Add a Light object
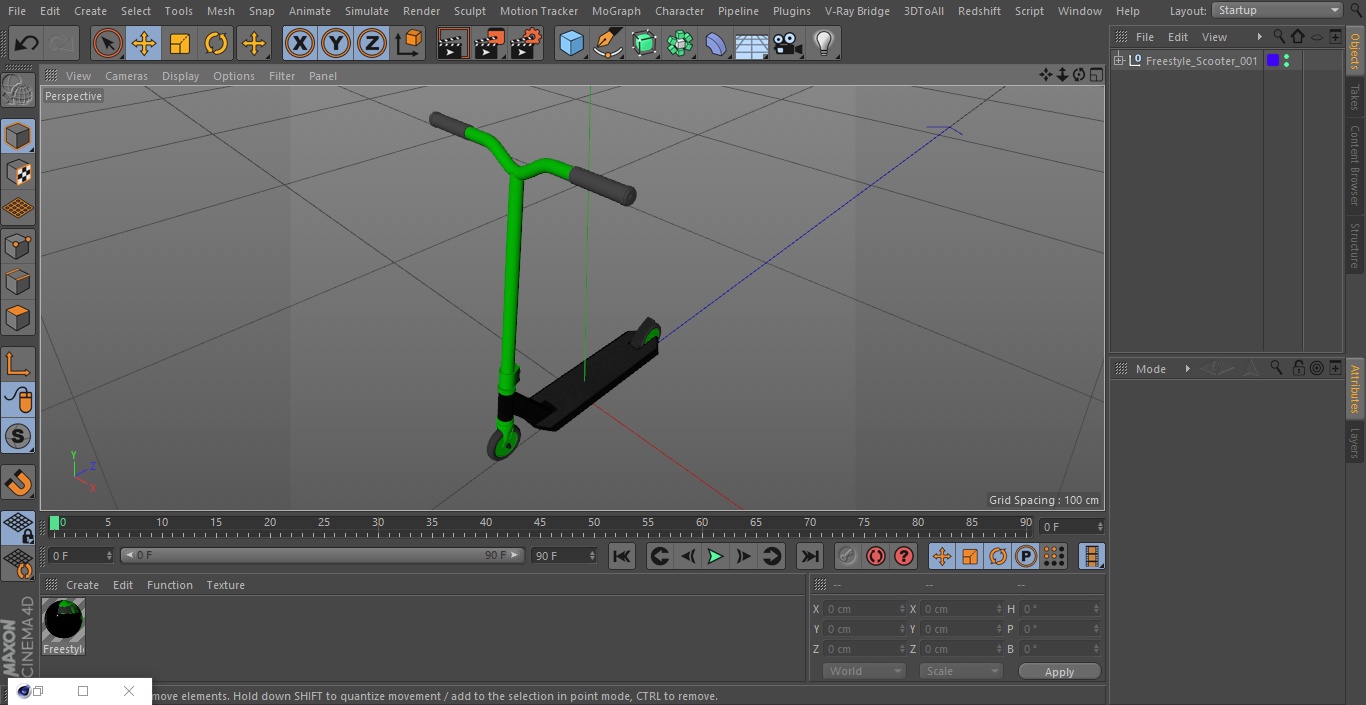 [x=824, y=43]
